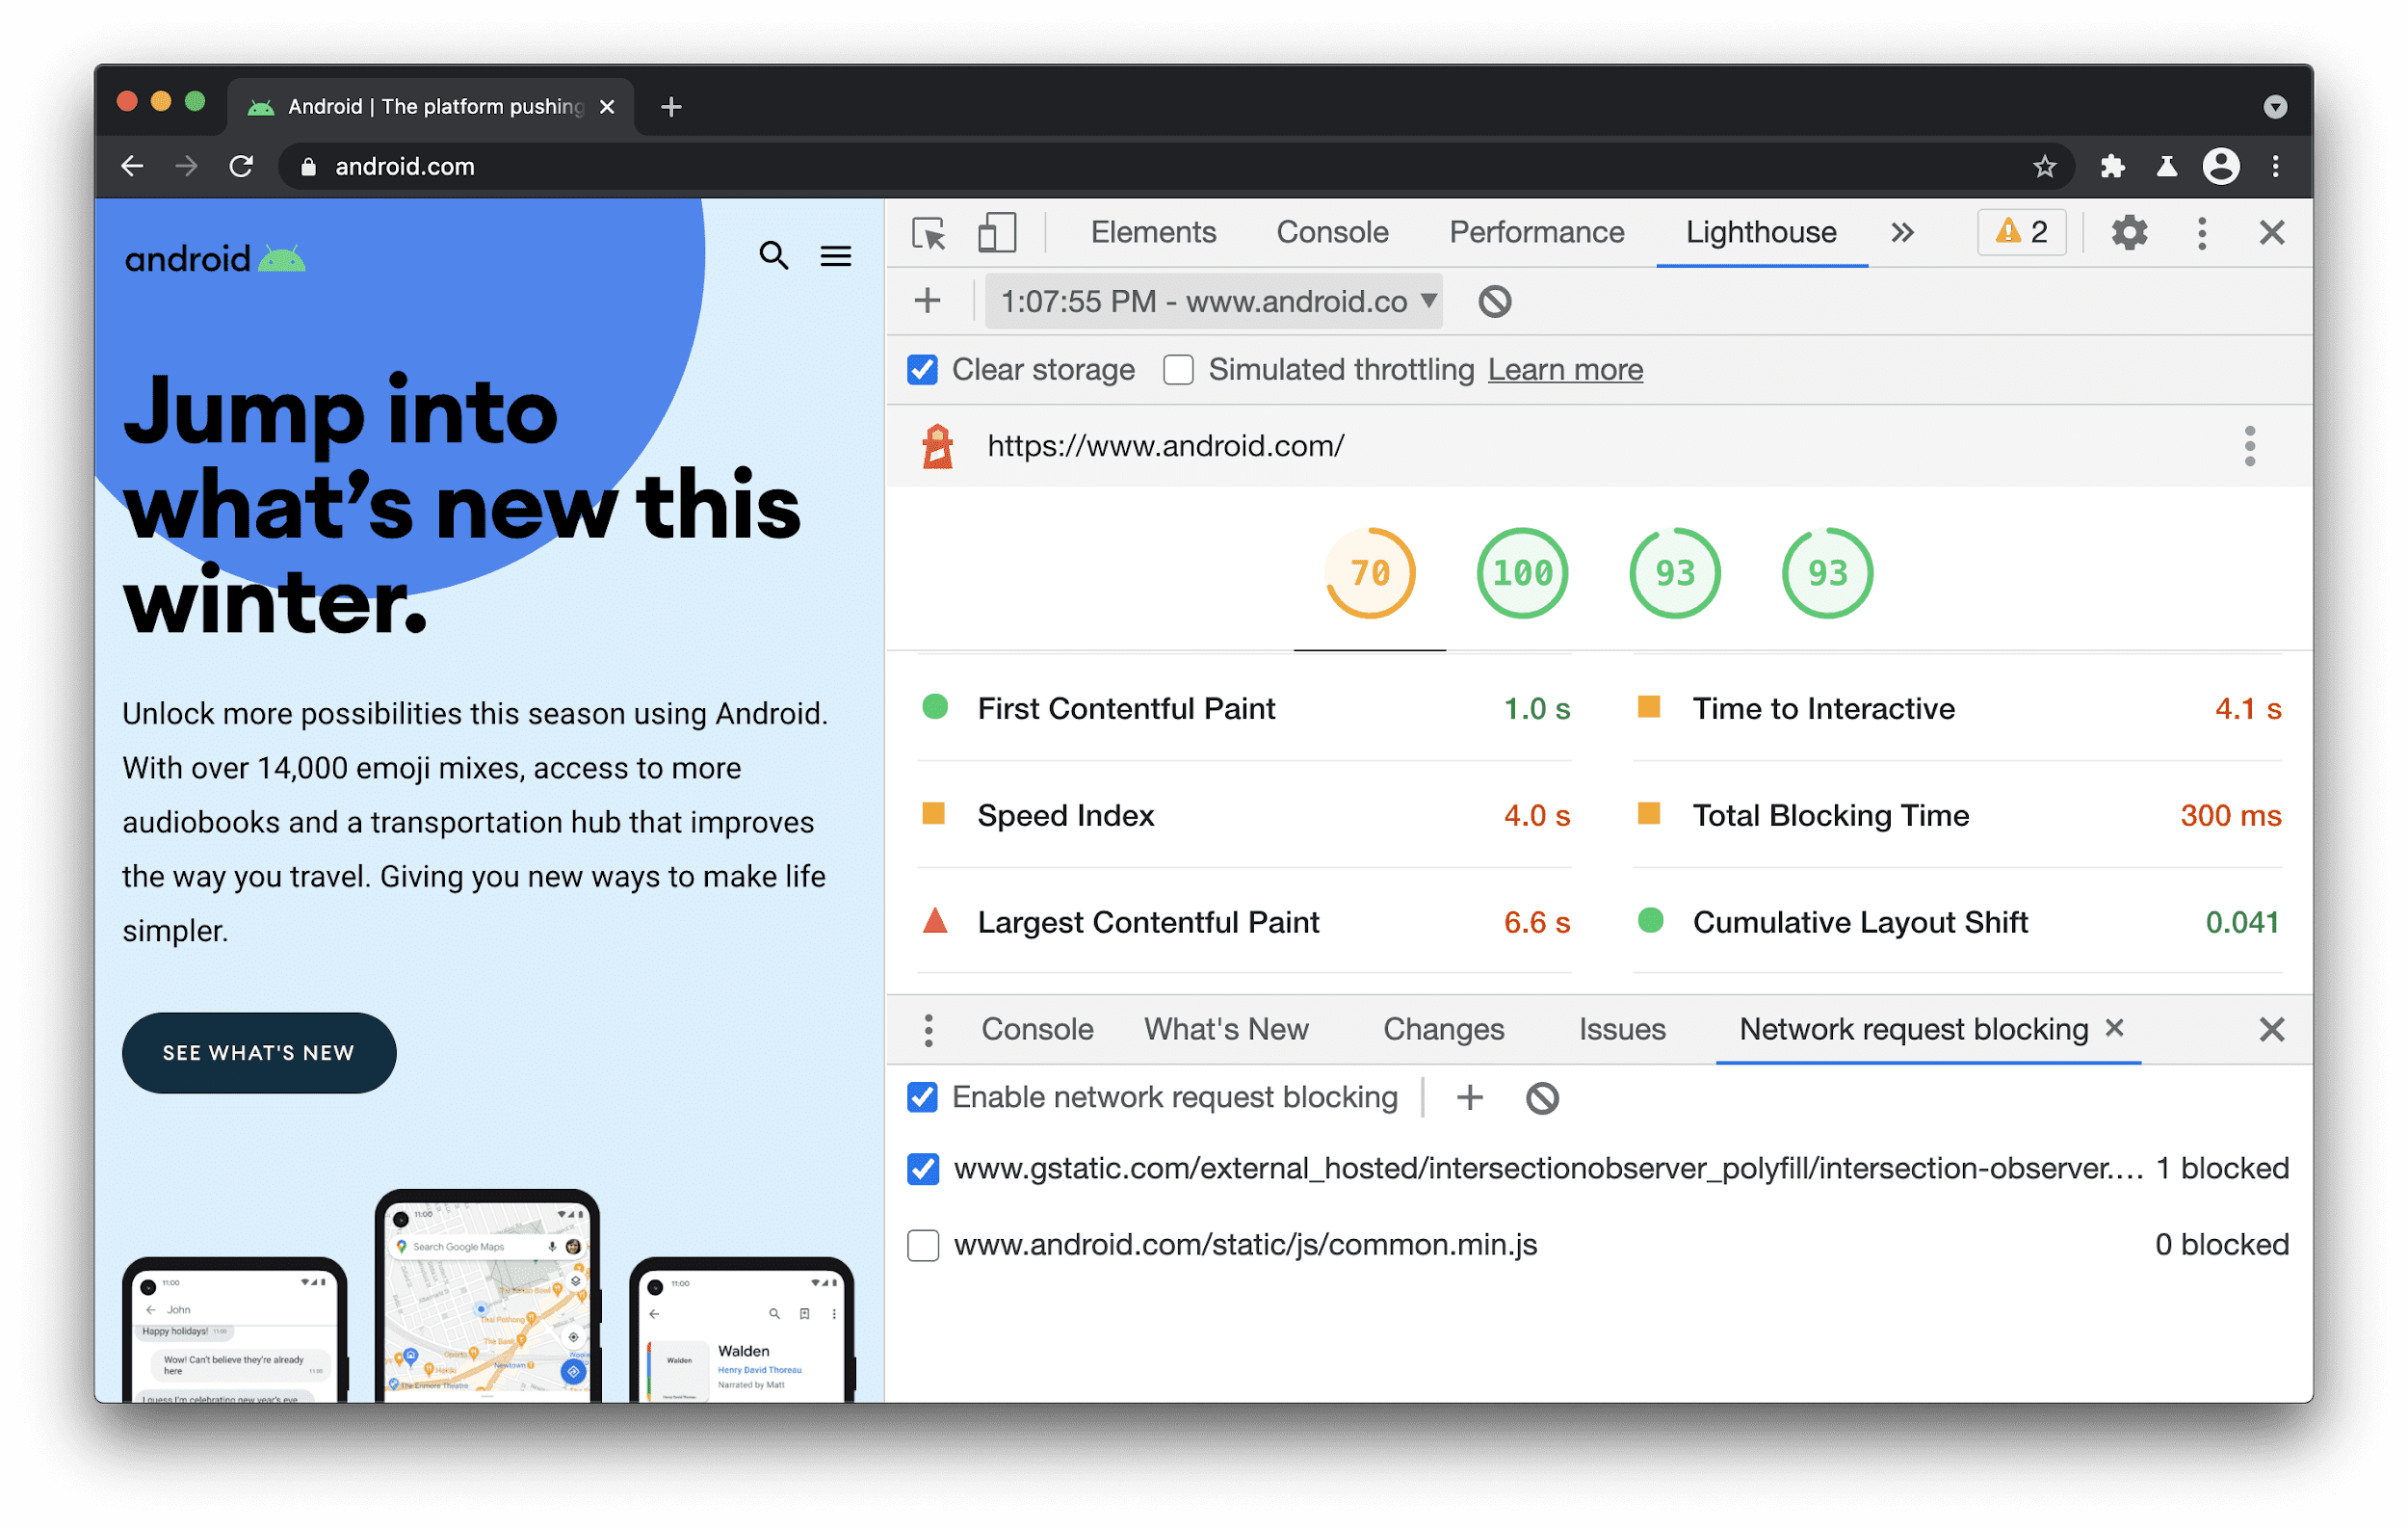Expand network request blocking pattern options
Image resolution: width=2408 pixels, height=1528 pixels.
pyautogui.click(x=927, y=1027)
